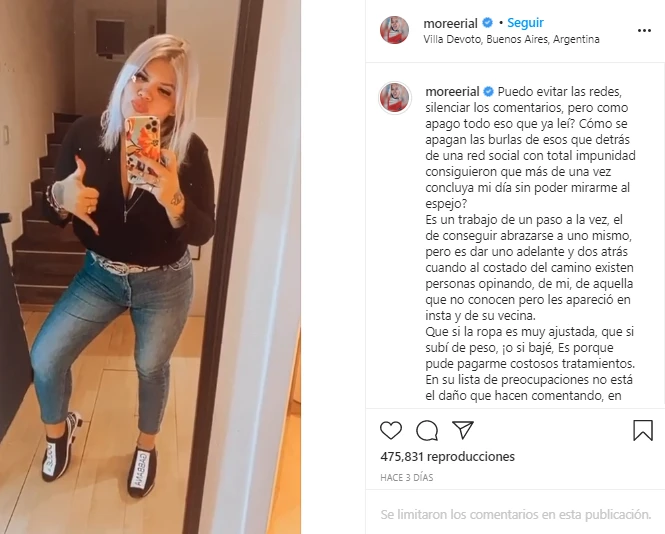Click verified badge in post header
This screenshot has height=534, width=665.
pyautogui.click(x=488, y=22)
